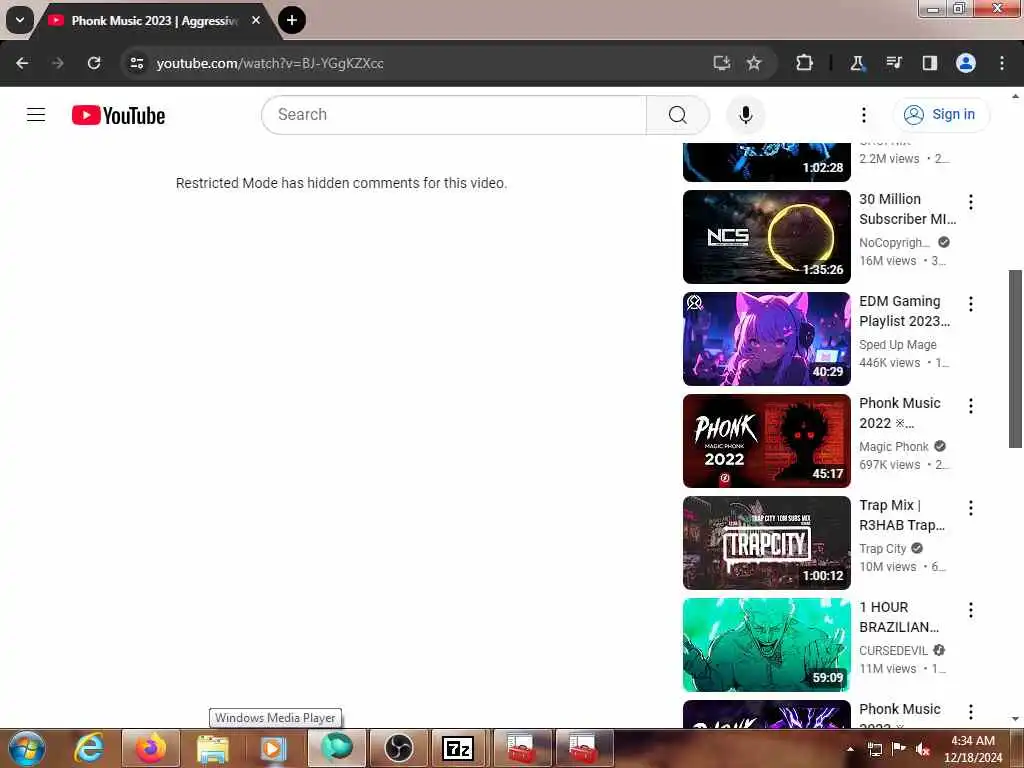Visit the CURSEDEVIL channel

click(x=893, y=650)
